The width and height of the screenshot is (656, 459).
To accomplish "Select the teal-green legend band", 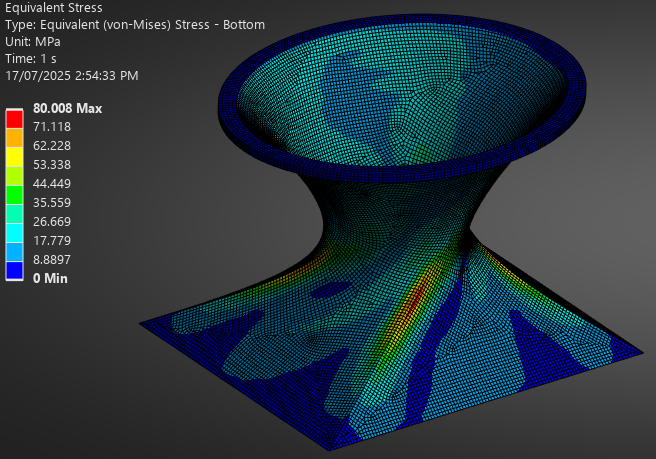I will (x=14, y=214).
